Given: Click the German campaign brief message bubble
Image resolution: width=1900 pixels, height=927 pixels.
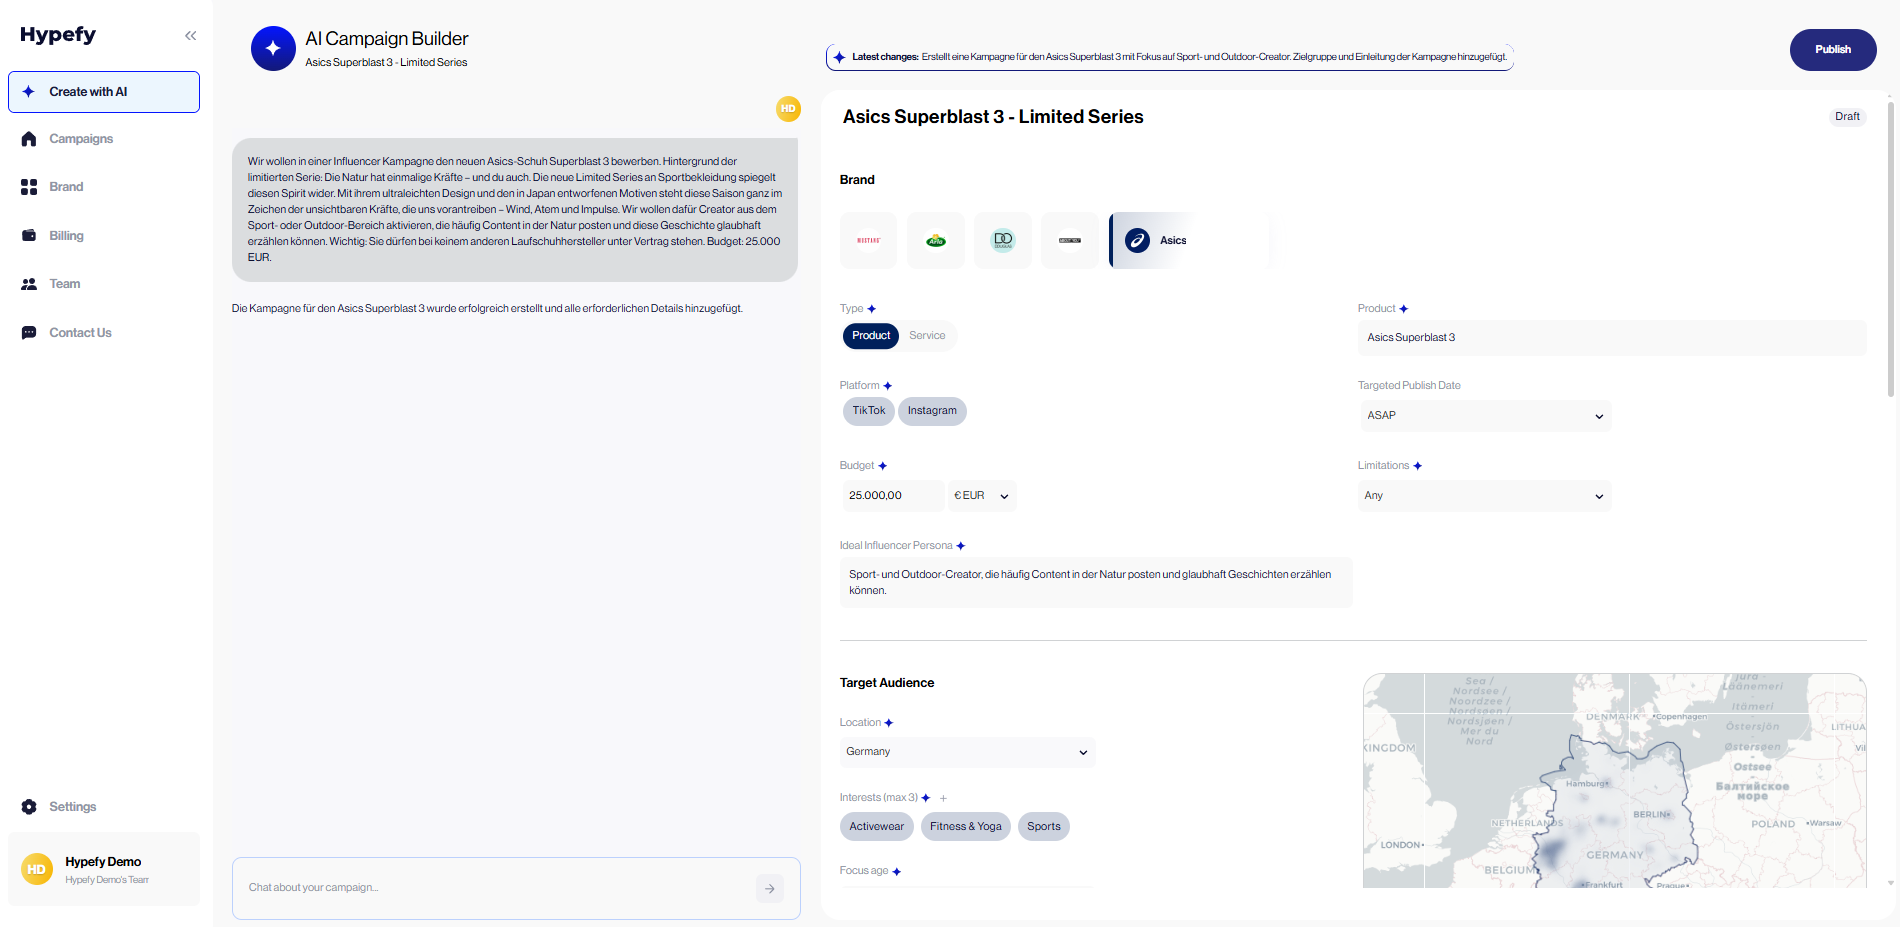Looking at the screenshot, I should 515,210.
